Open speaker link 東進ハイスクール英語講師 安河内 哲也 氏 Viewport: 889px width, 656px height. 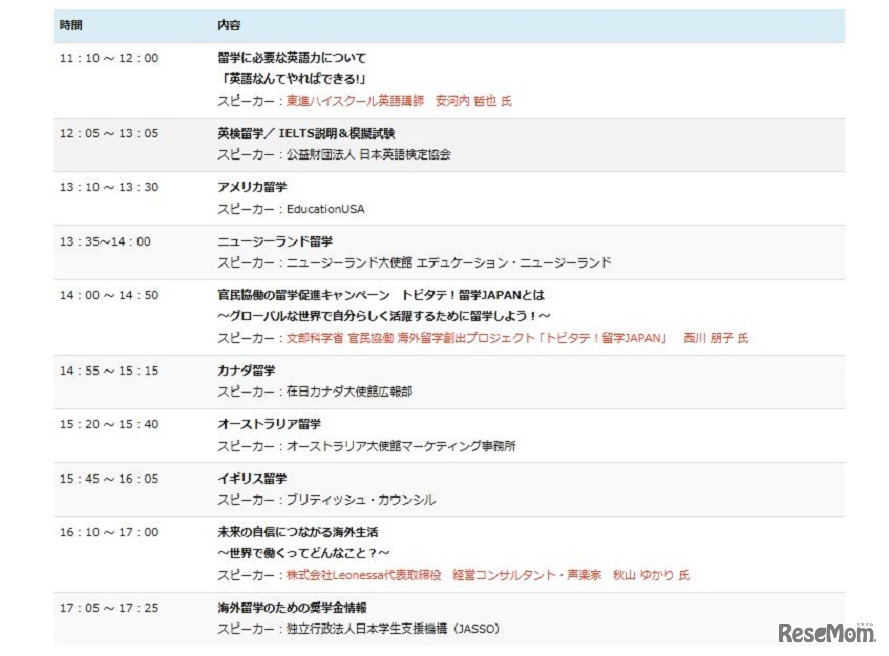[x=399, y=101]
